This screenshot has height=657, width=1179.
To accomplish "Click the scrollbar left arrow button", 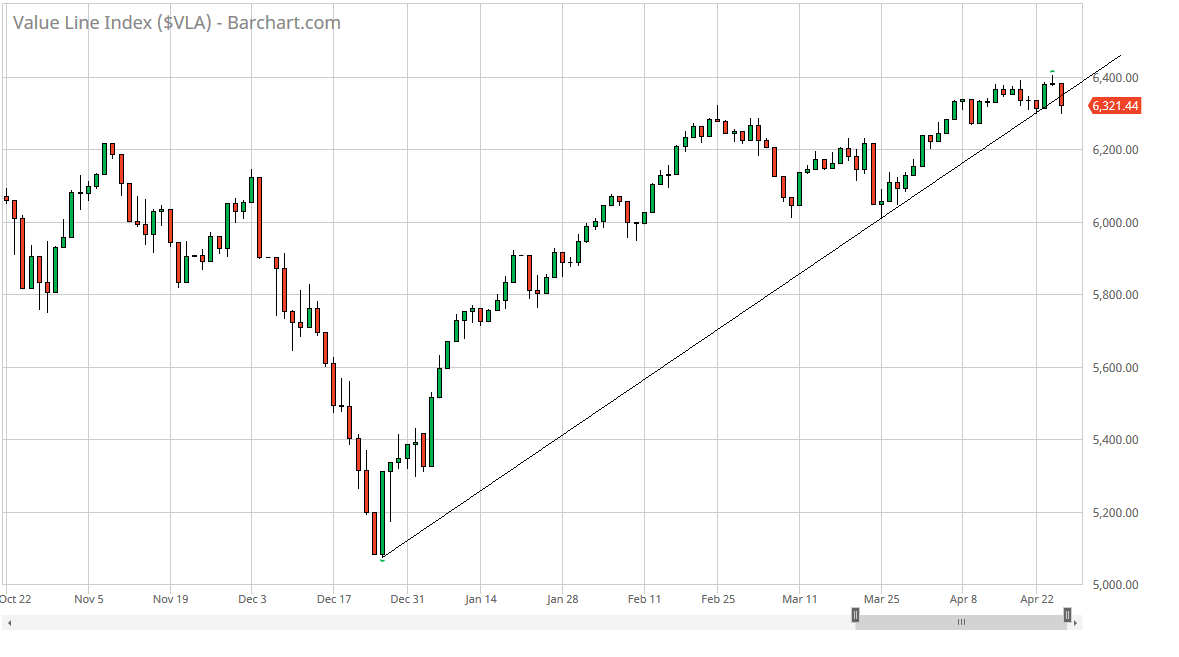I will 9,623.
